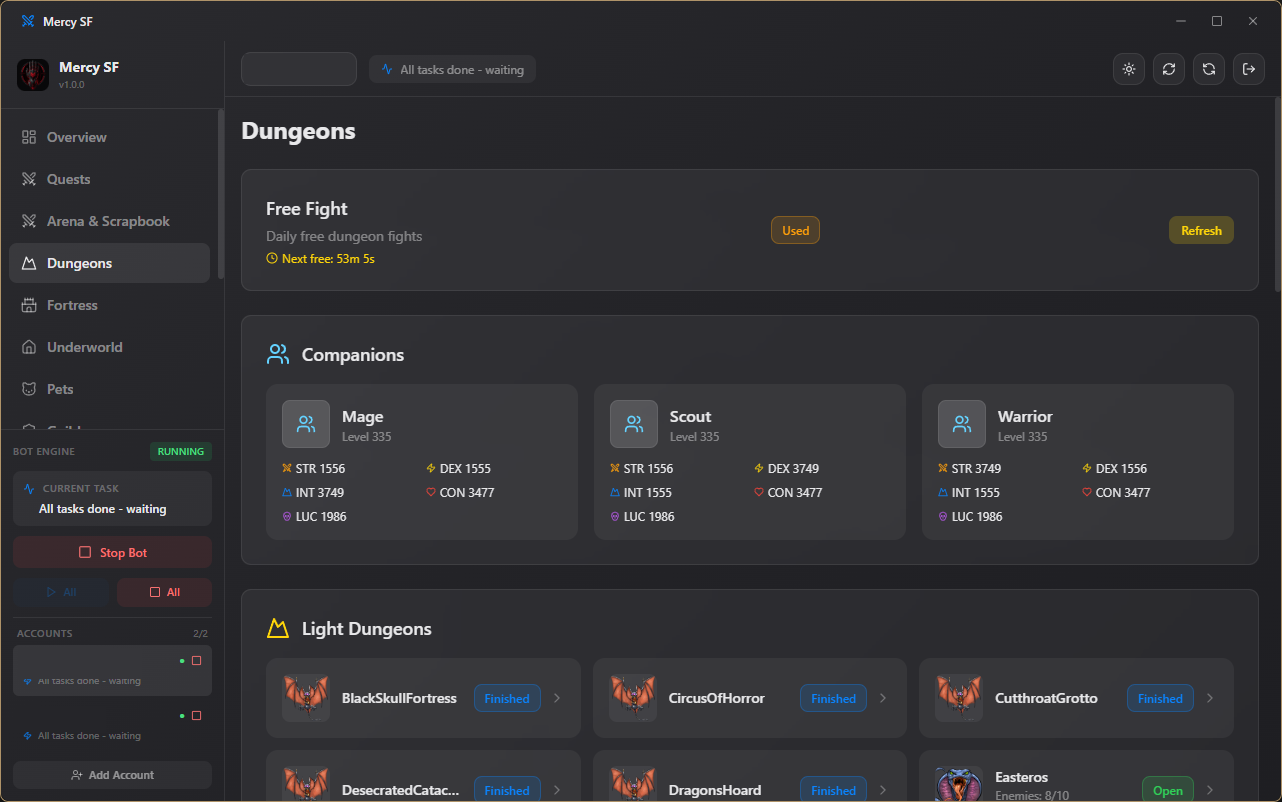Screen dimensions: 1282x802
Task: Click the pulse icon in top status chip
Action: 387,70
